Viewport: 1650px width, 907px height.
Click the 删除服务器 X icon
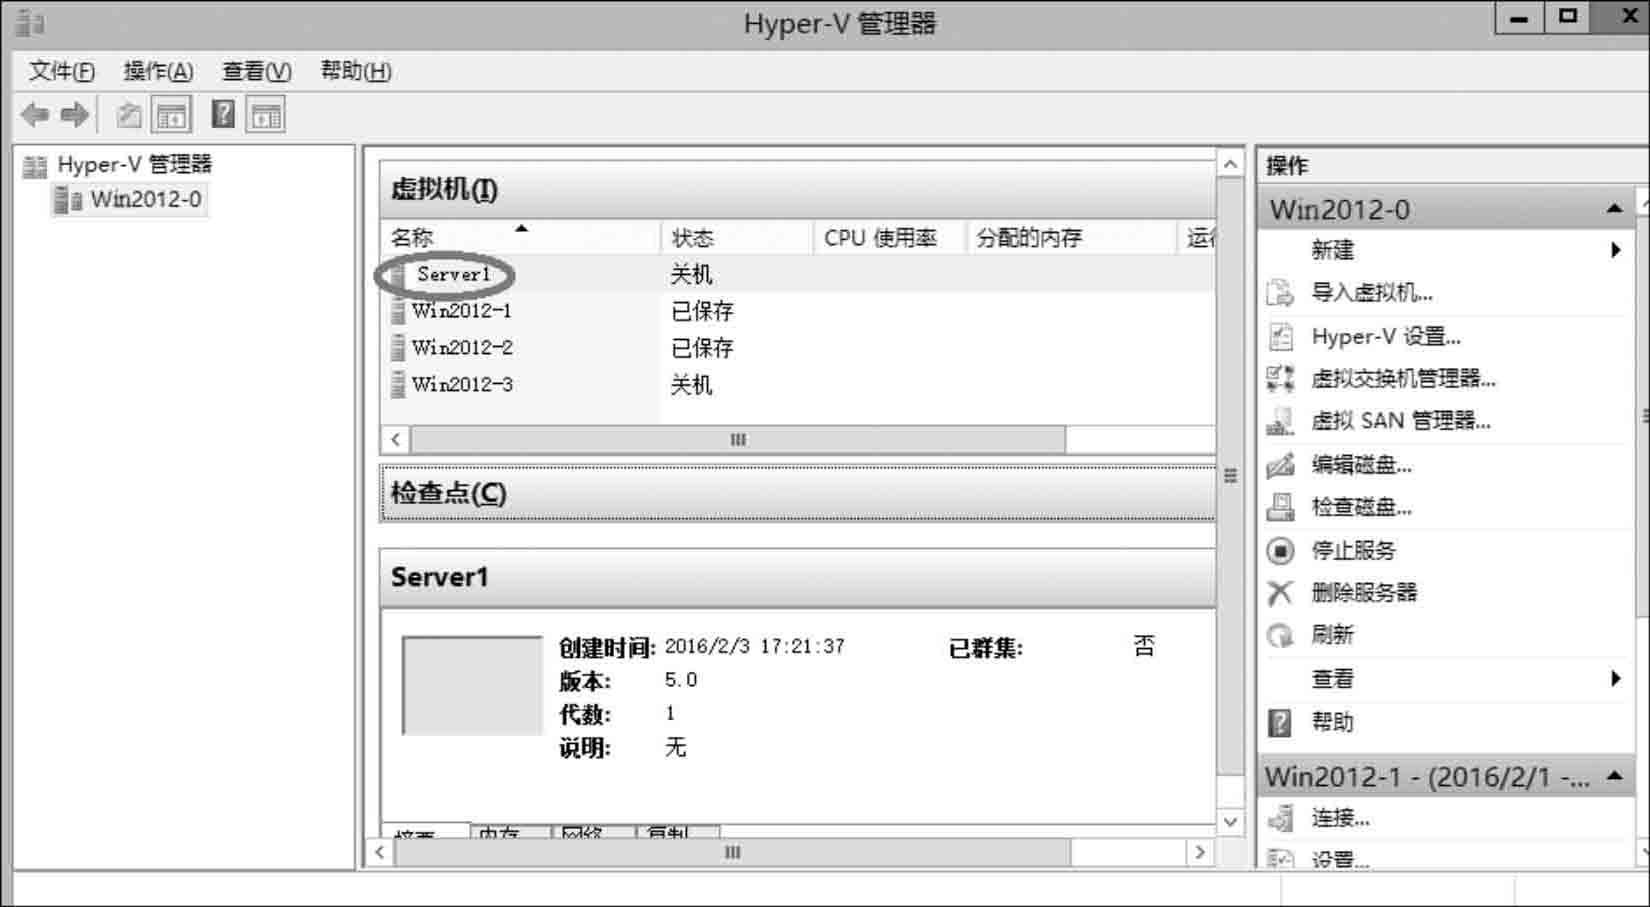(x=1280, y=593)
